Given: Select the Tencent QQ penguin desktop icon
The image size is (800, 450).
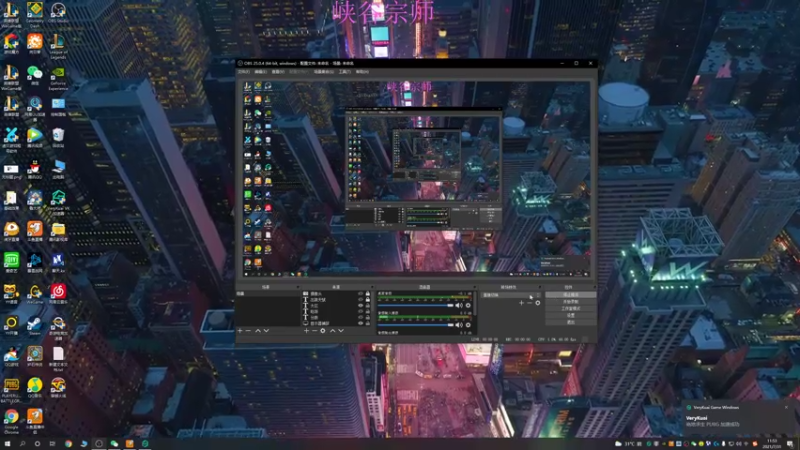Looking at the screenshot, I should 35,169.
